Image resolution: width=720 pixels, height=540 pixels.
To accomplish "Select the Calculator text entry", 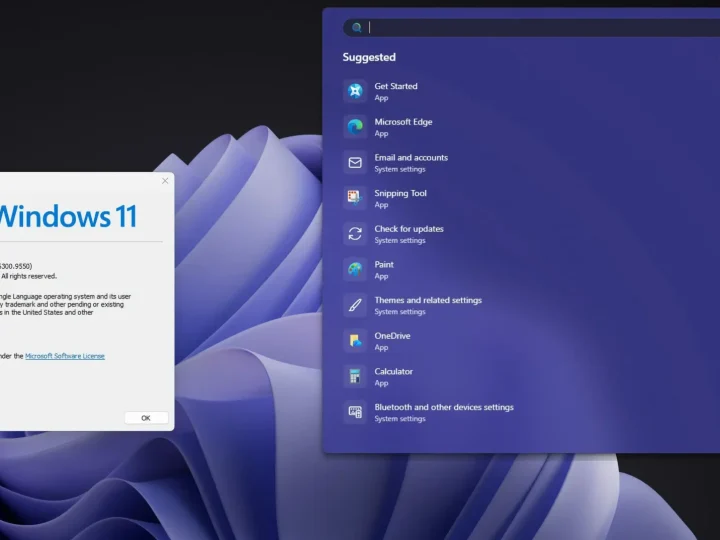I will tap(394, 371).
